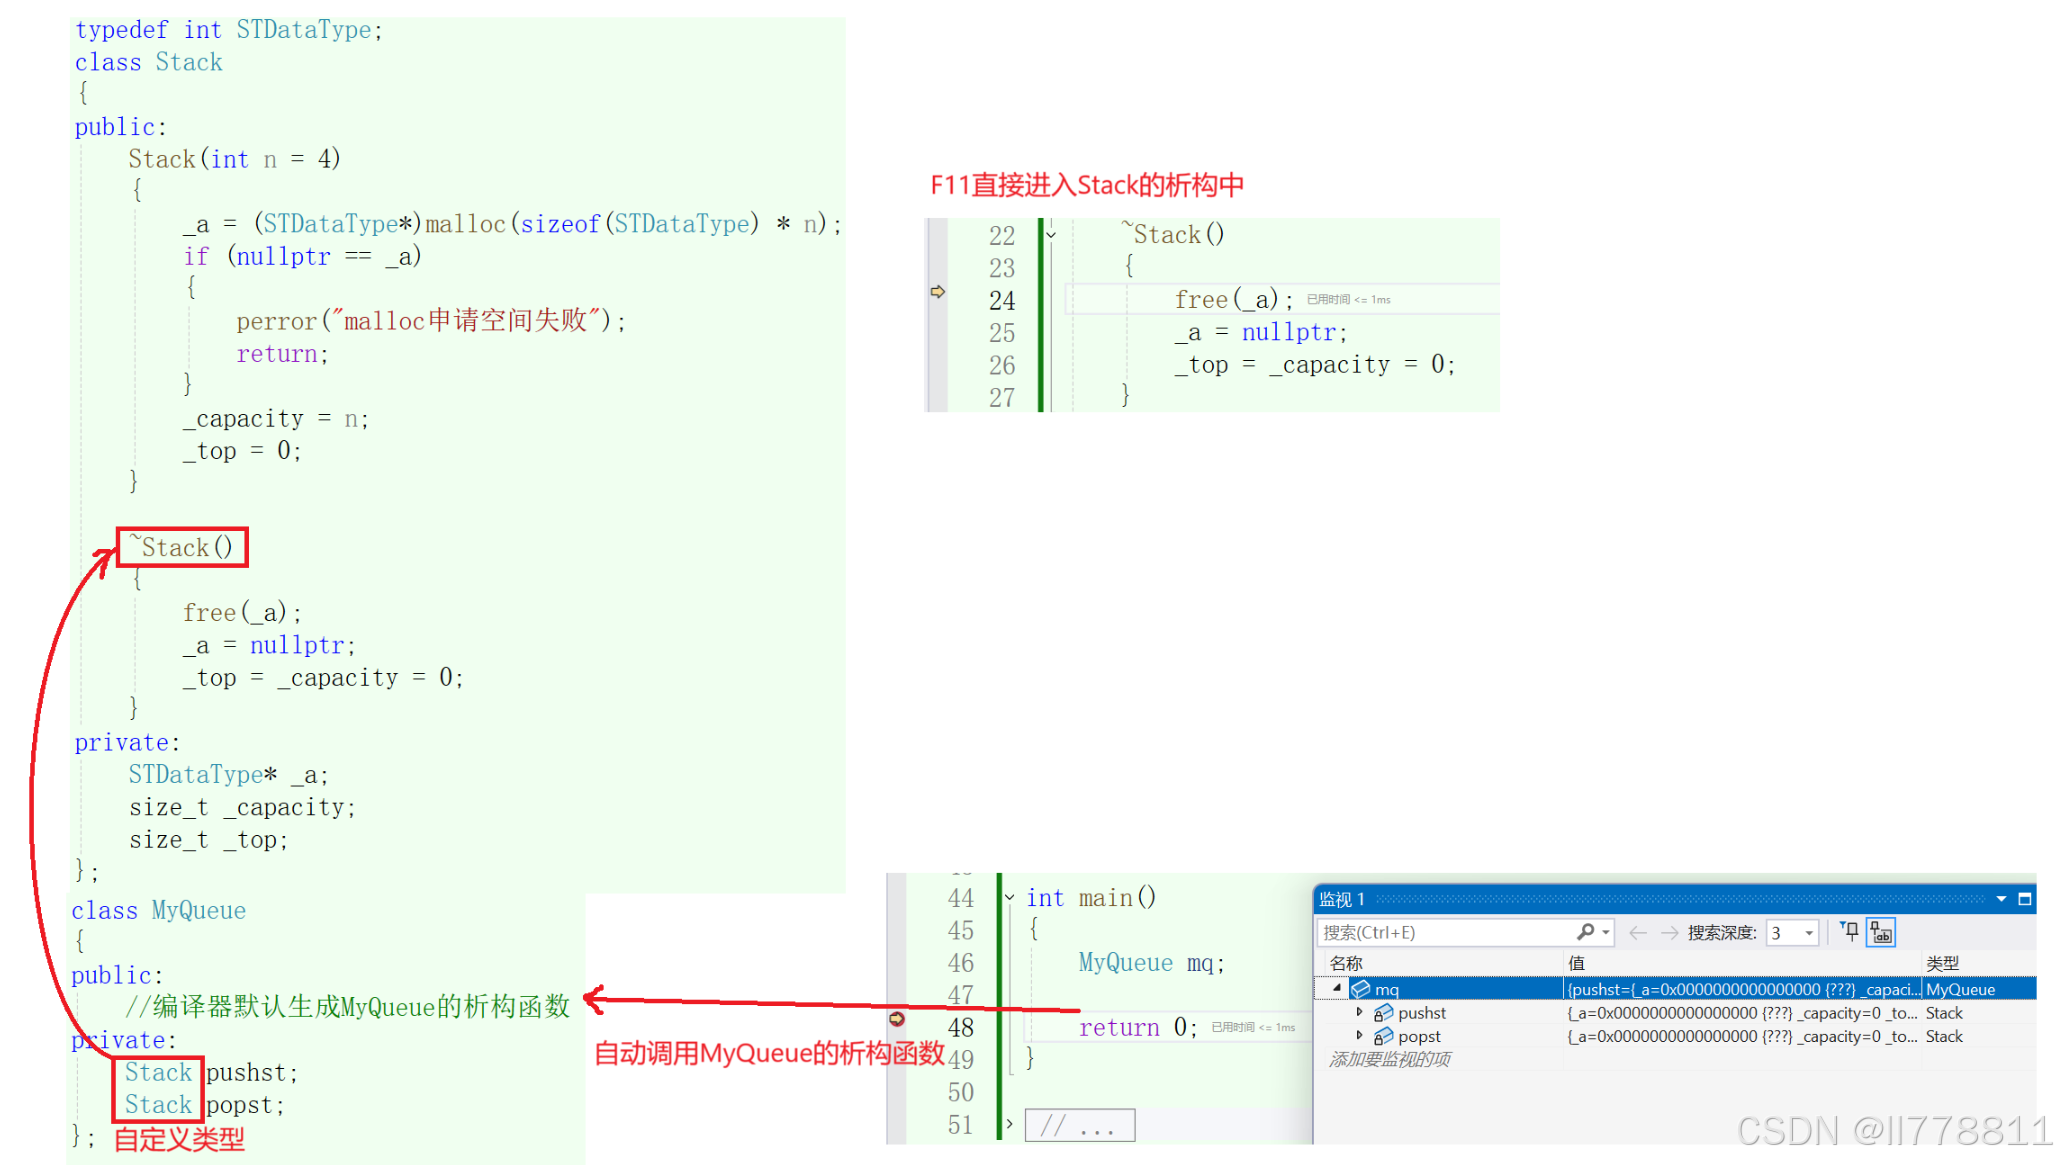Screen dimensions: 2058x1165
Task: Expand the collapsed comment block at line 51
Action: [x=1010, y=1125]
